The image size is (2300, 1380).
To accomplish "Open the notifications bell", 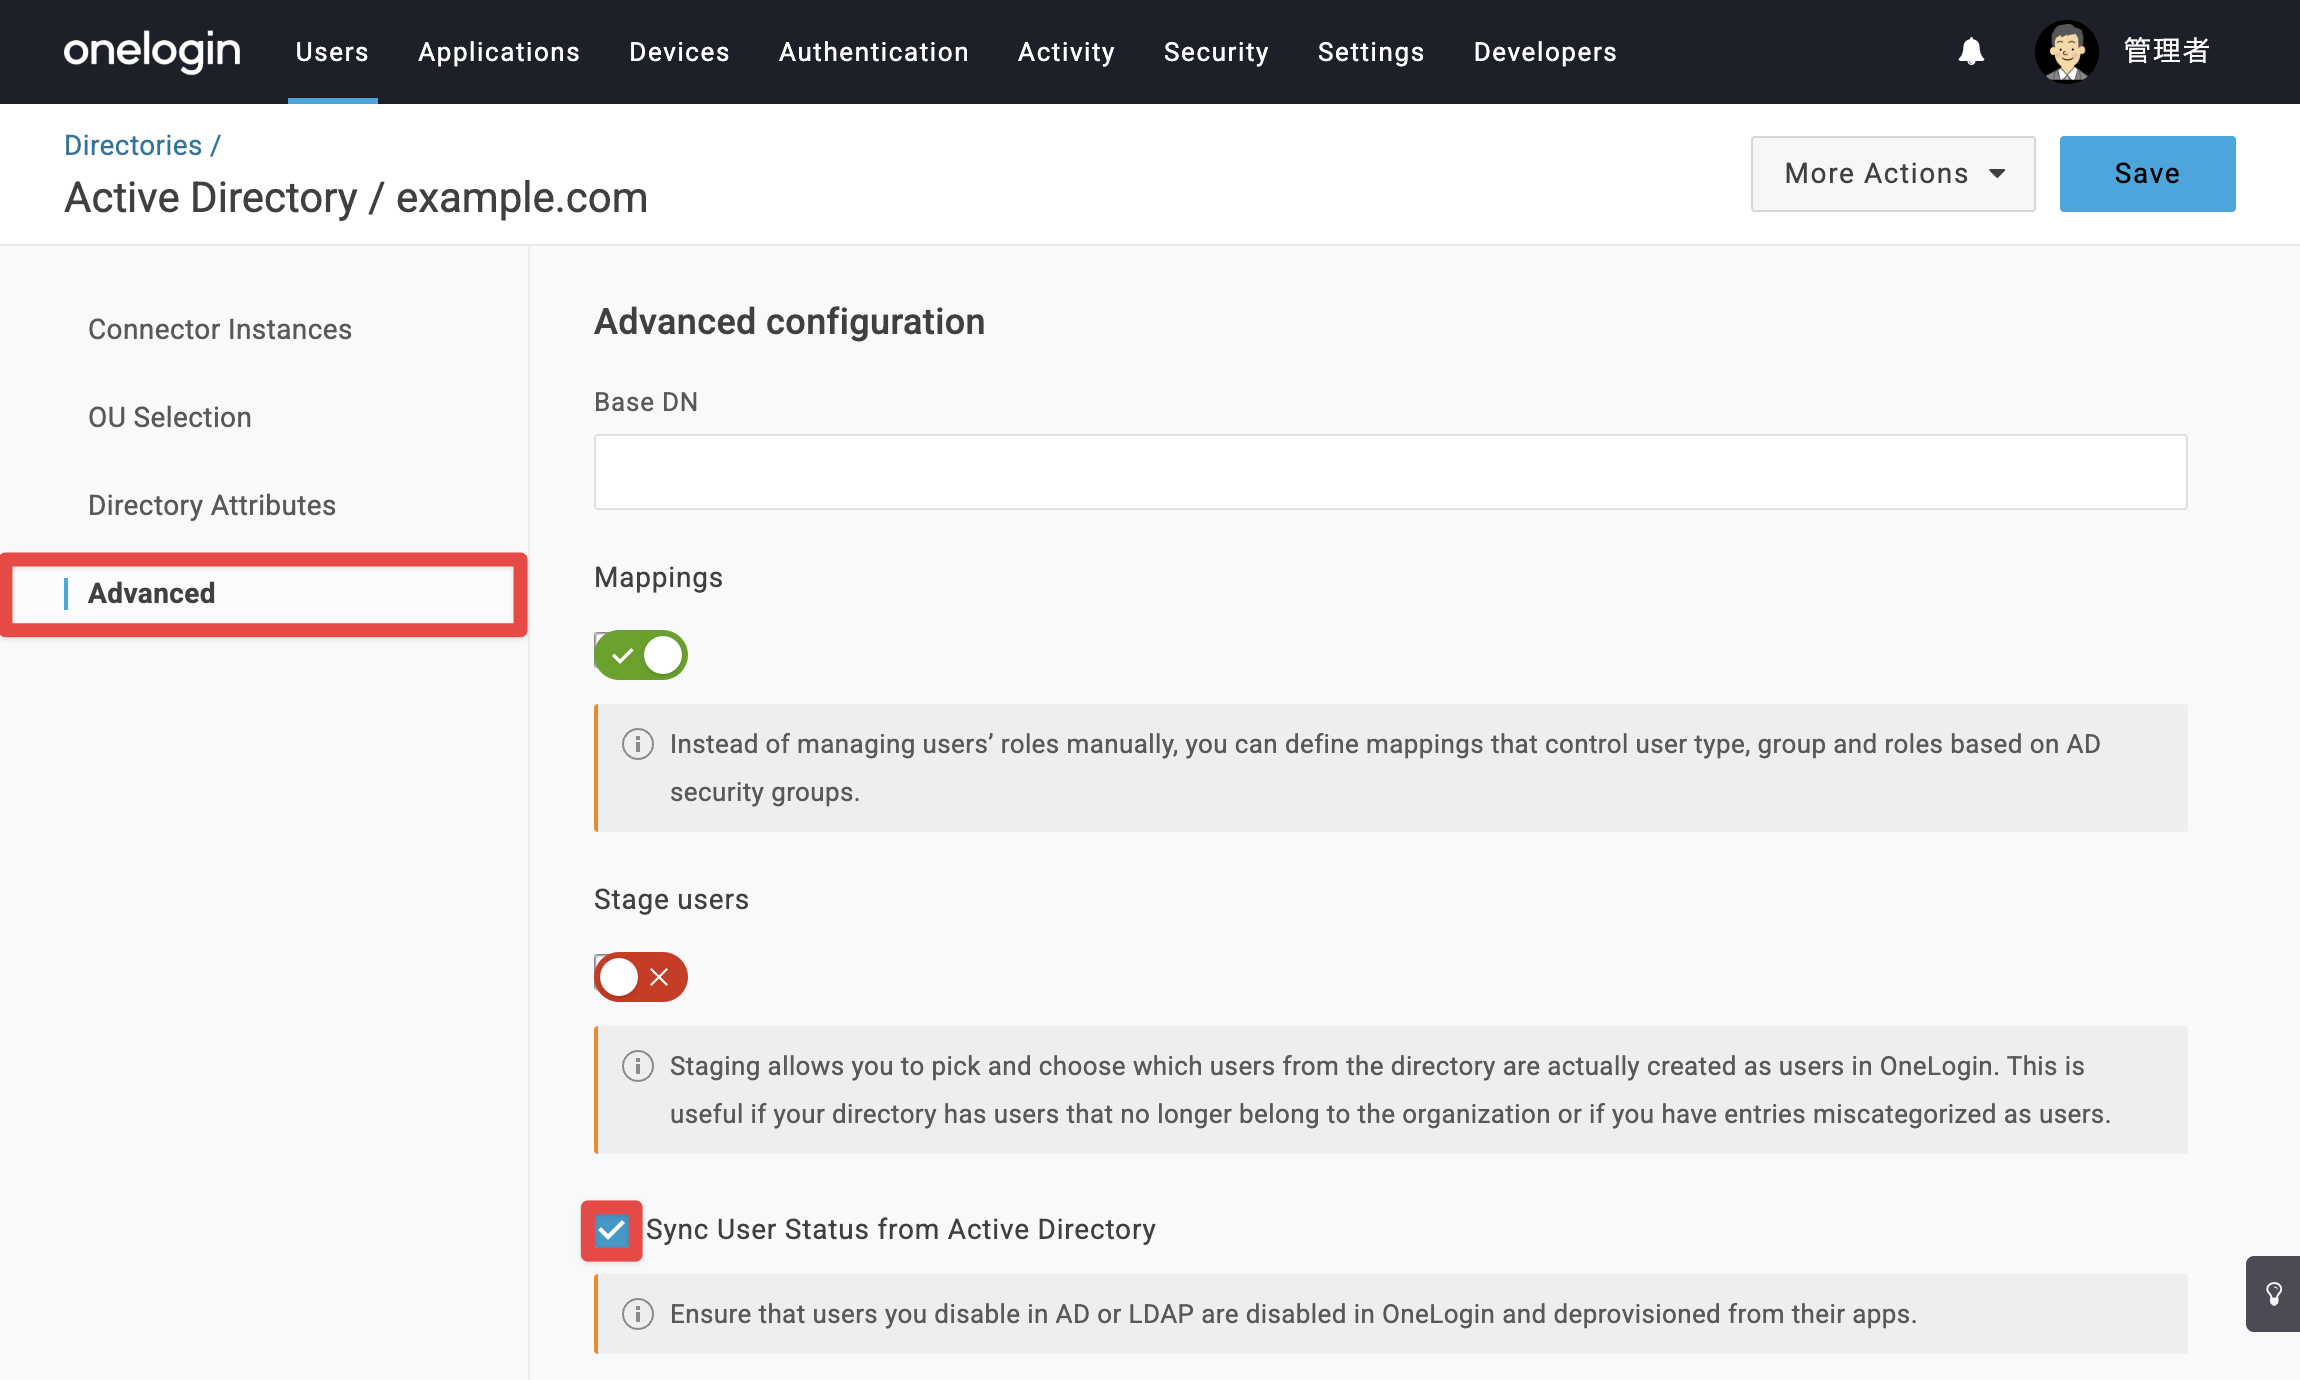I will tap(1971, 51).
